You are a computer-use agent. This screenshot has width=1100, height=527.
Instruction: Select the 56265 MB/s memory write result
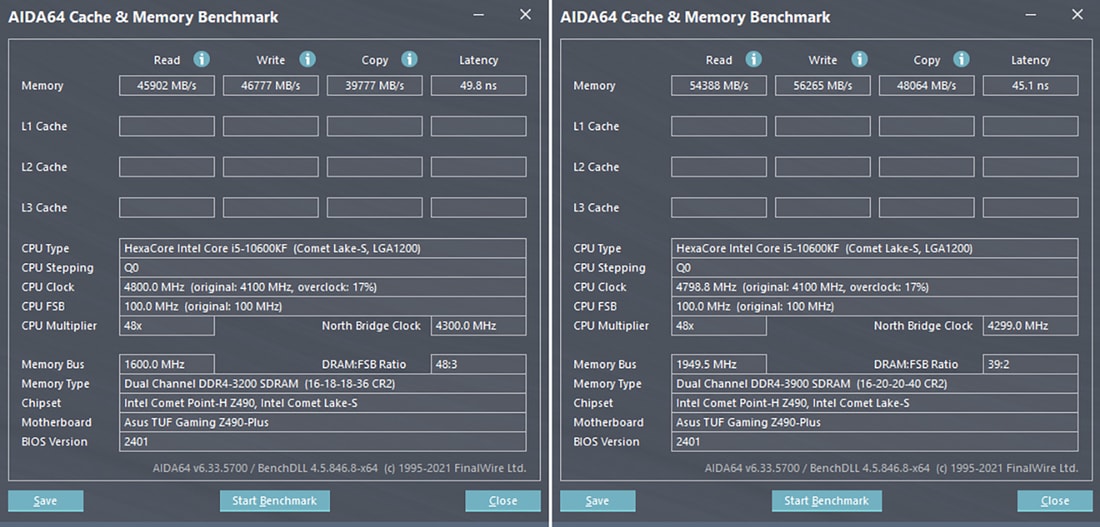(823, 86)
